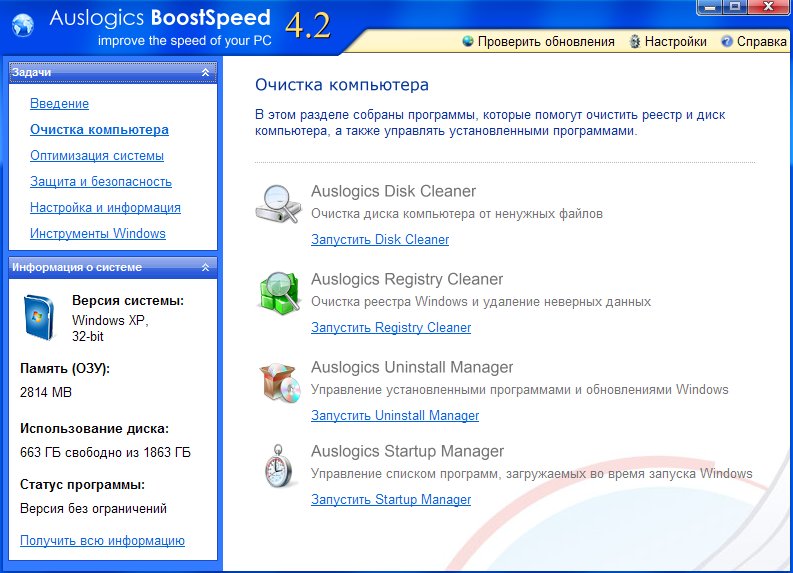Open the Настройки menu item
Viewport: 793px width, 573px height.
(676, 41)
